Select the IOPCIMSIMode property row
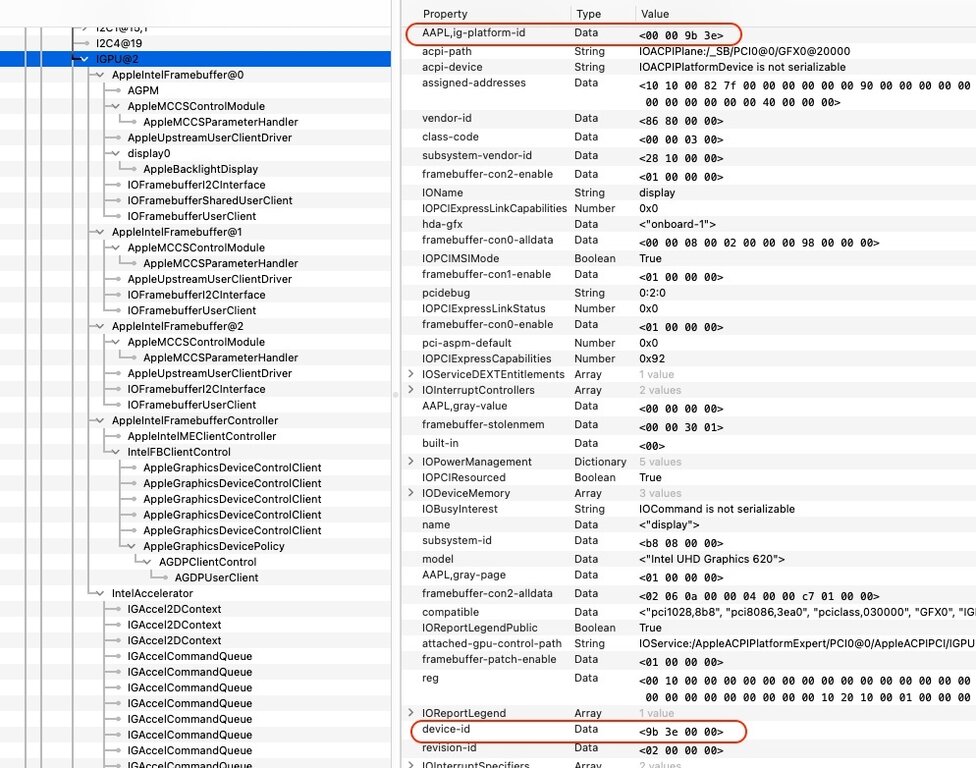This screenshot has width=976, height=768. tap(688, 258)
